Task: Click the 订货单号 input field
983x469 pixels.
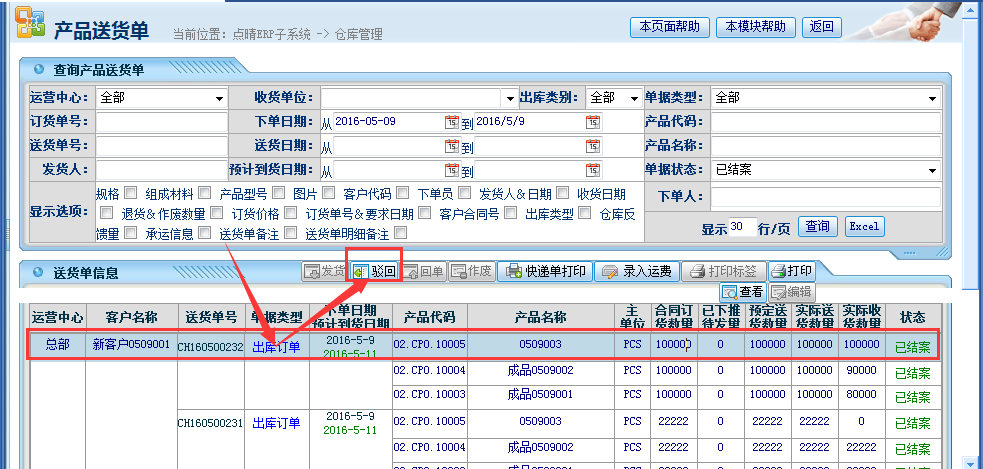Action: (161, 122)
